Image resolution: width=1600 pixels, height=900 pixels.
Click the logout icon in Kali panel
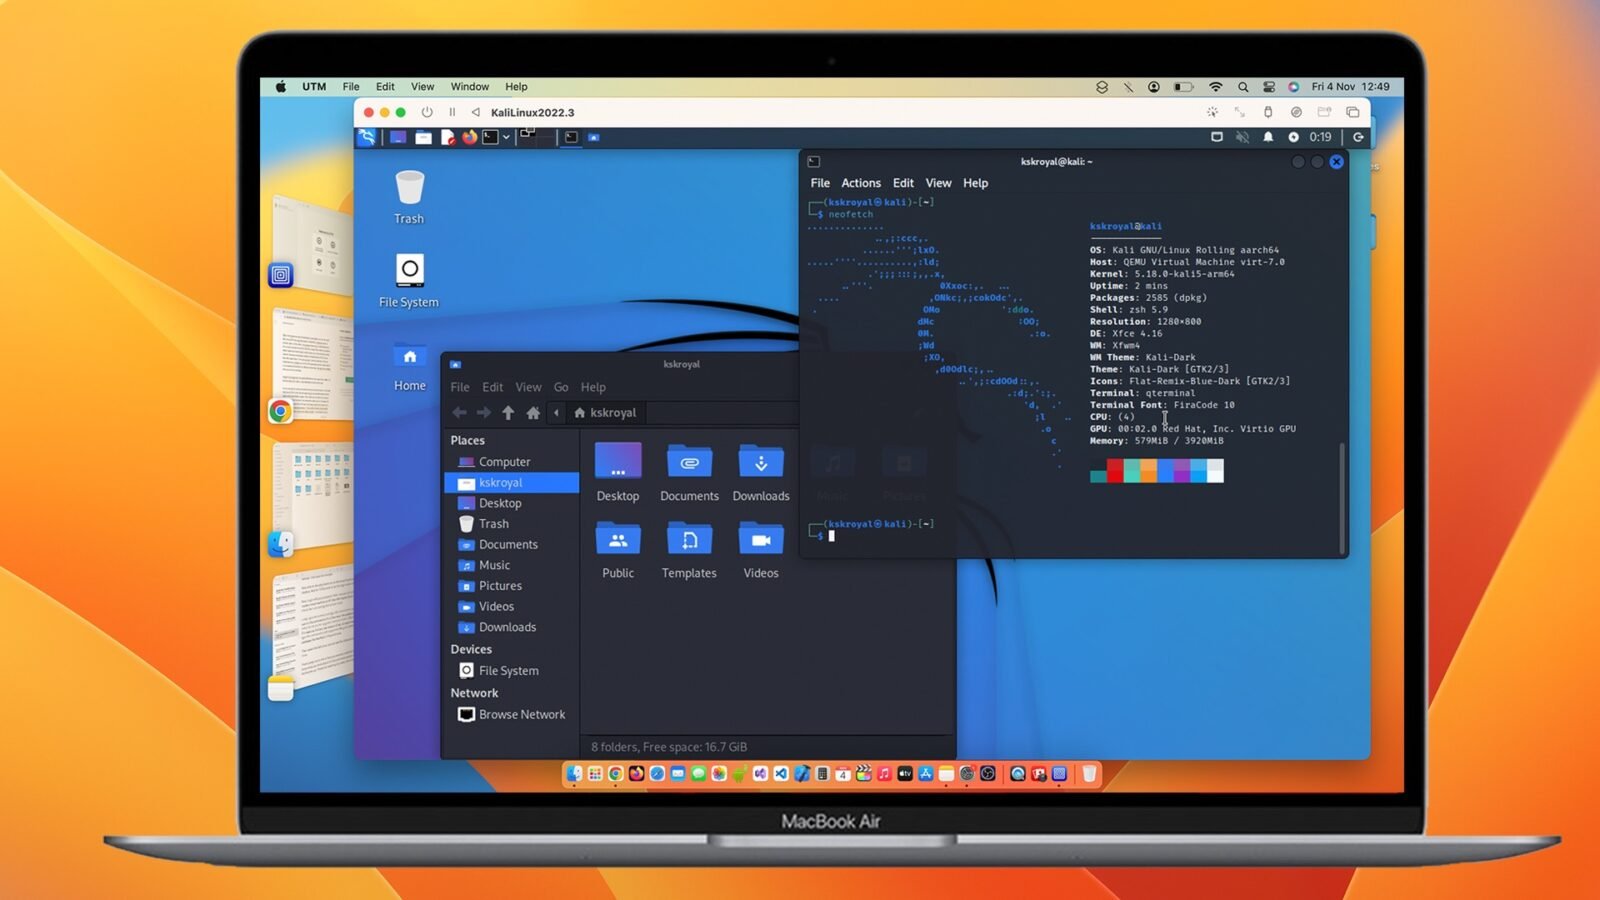tap(1358, 137)
